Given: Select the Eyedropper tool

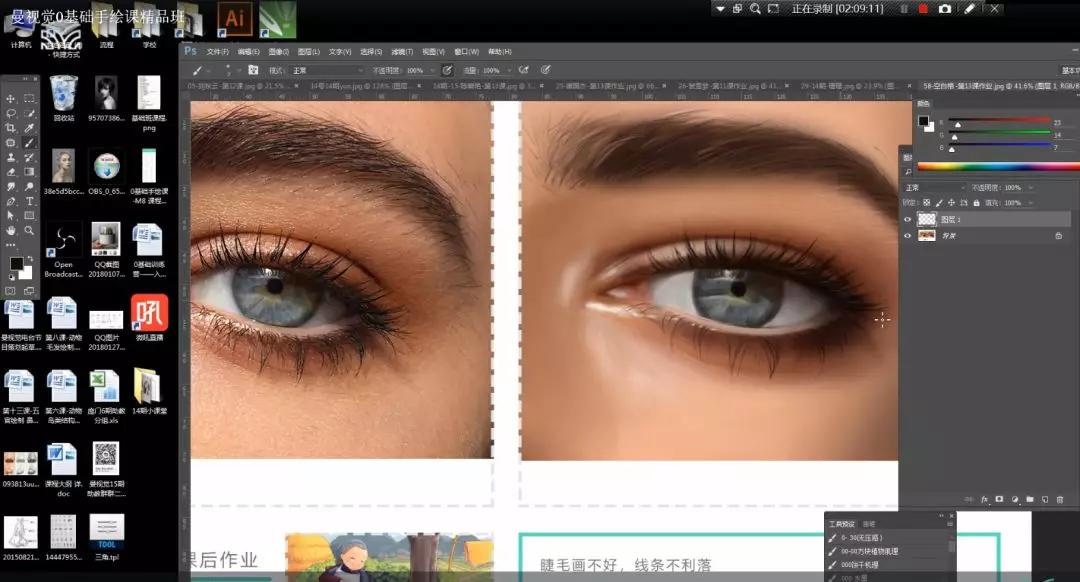Looking at the screenshot, I should tap(29, 128).
